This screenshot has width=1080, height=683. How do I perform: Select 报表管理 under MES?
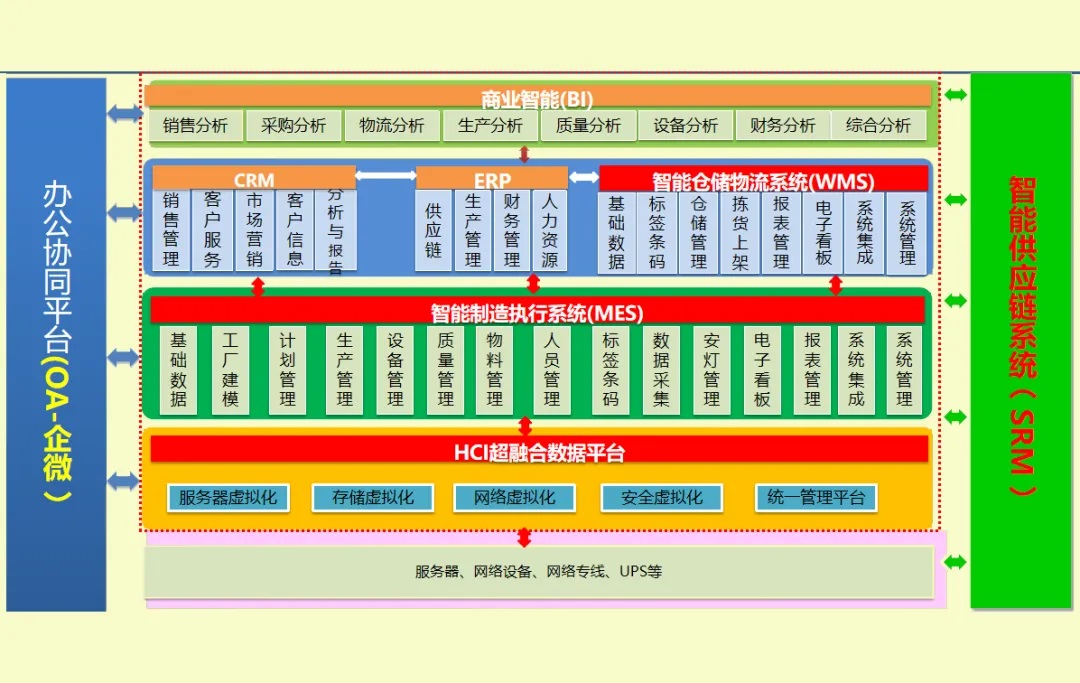(x=812, y=370)
